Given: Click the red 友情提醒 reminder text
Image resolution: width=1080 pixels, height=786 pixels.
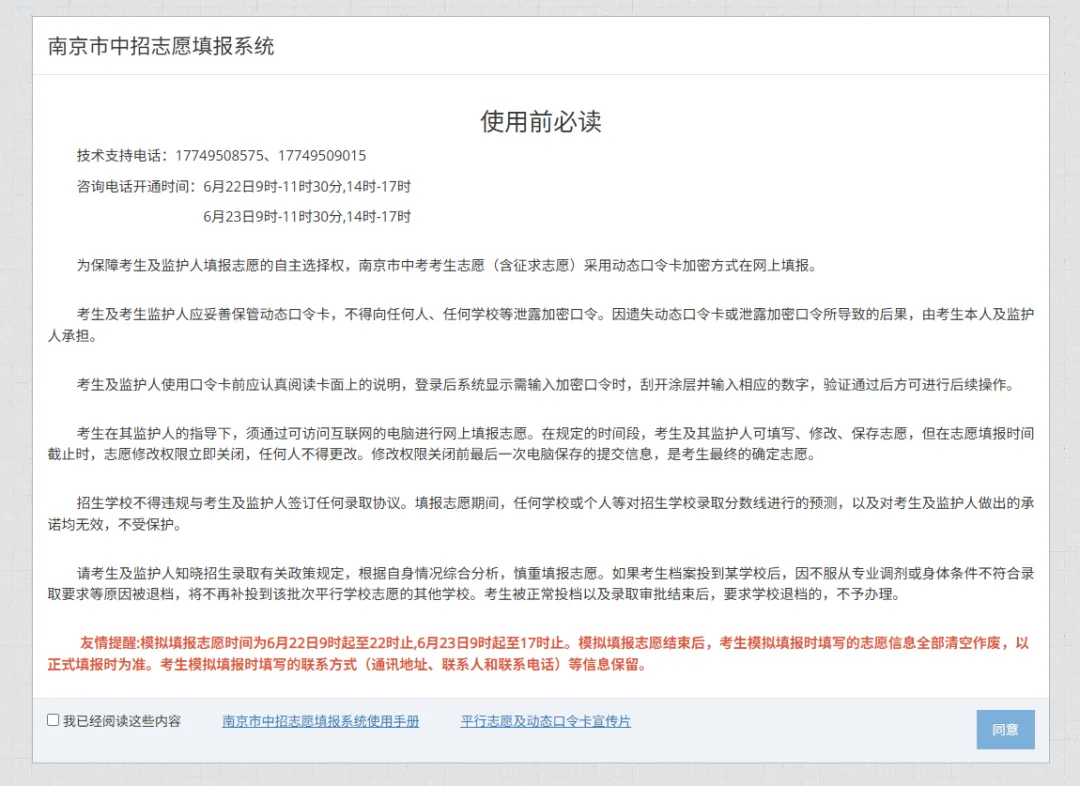Looking at the screenshot, I should point(541,654).
